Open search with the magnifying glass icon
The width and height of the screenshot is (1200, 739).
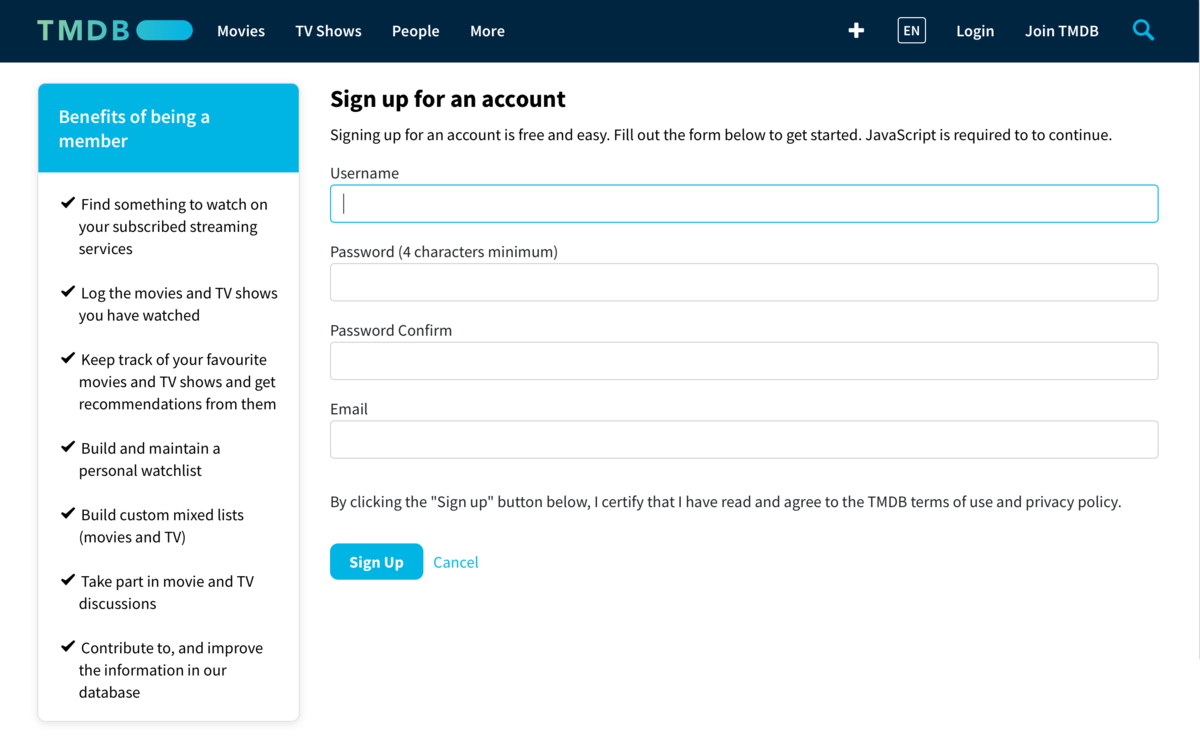click(1143, 31)
